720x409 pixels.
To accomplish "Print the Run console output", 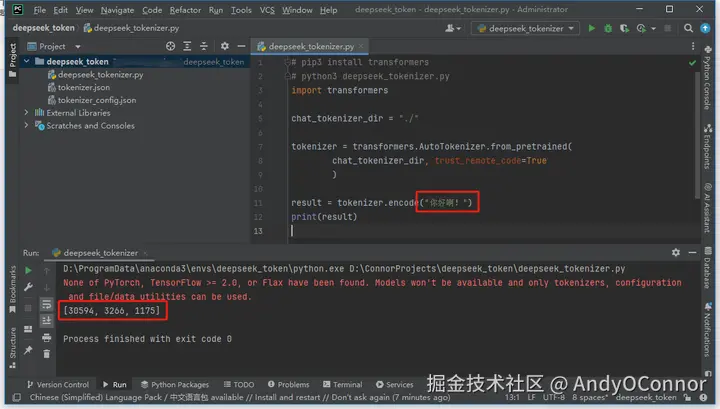I will 46,338.
